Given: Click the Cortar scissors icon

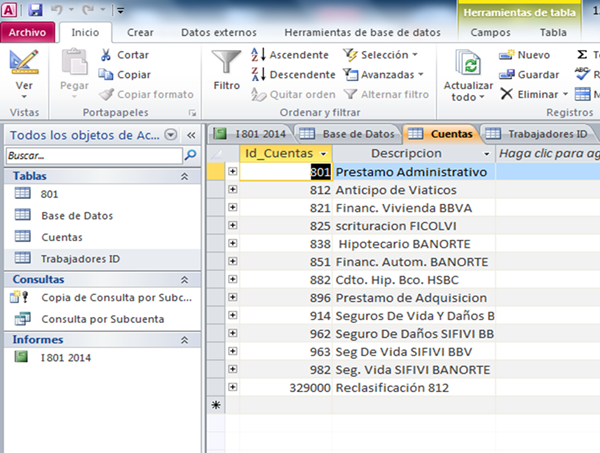Looking at the screenshot, I should tap(107, 55).
